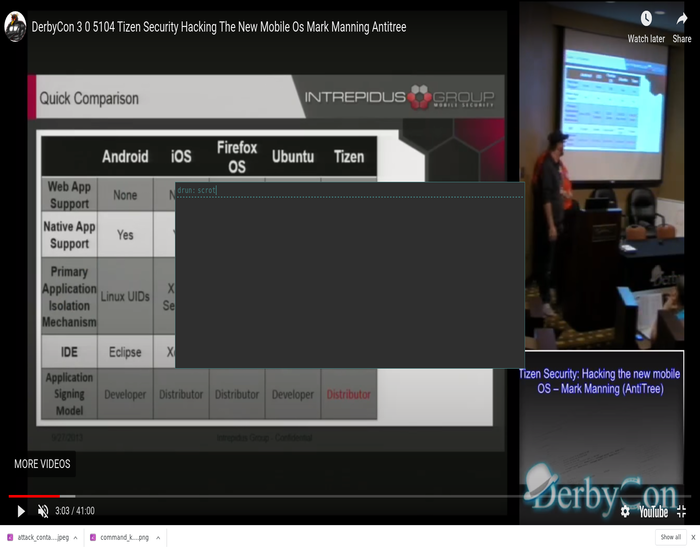Viewport: 700px width, 550px height.
Task: Click the Tizen column header
Action: (x=349, y=157)
